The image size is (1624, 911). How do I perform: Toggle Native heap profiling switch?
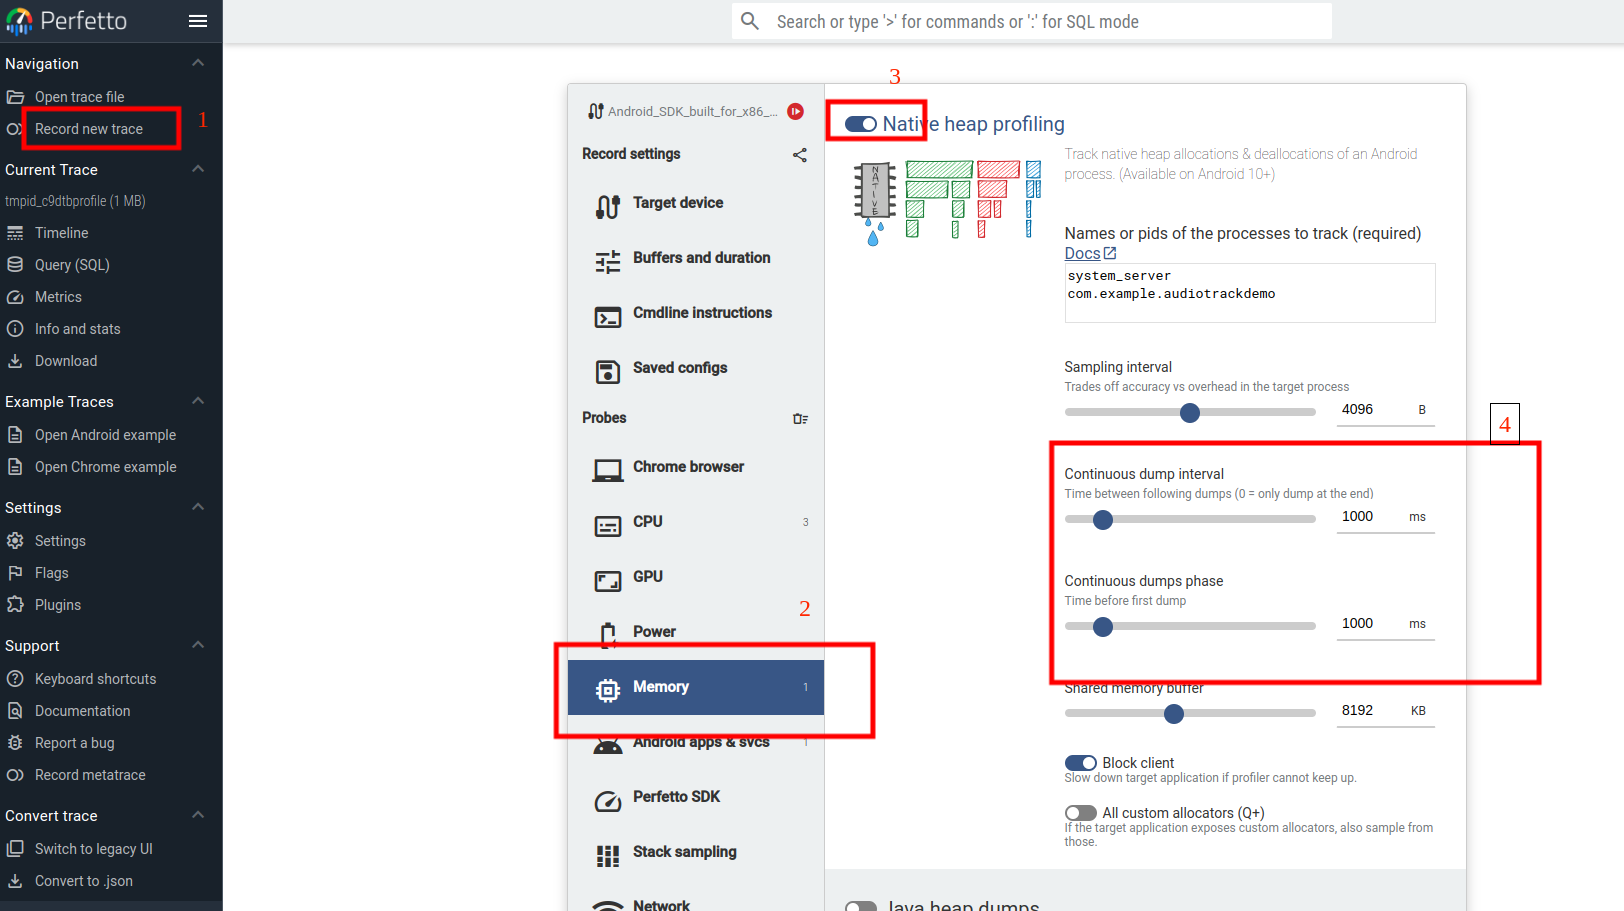coord(861,124)
